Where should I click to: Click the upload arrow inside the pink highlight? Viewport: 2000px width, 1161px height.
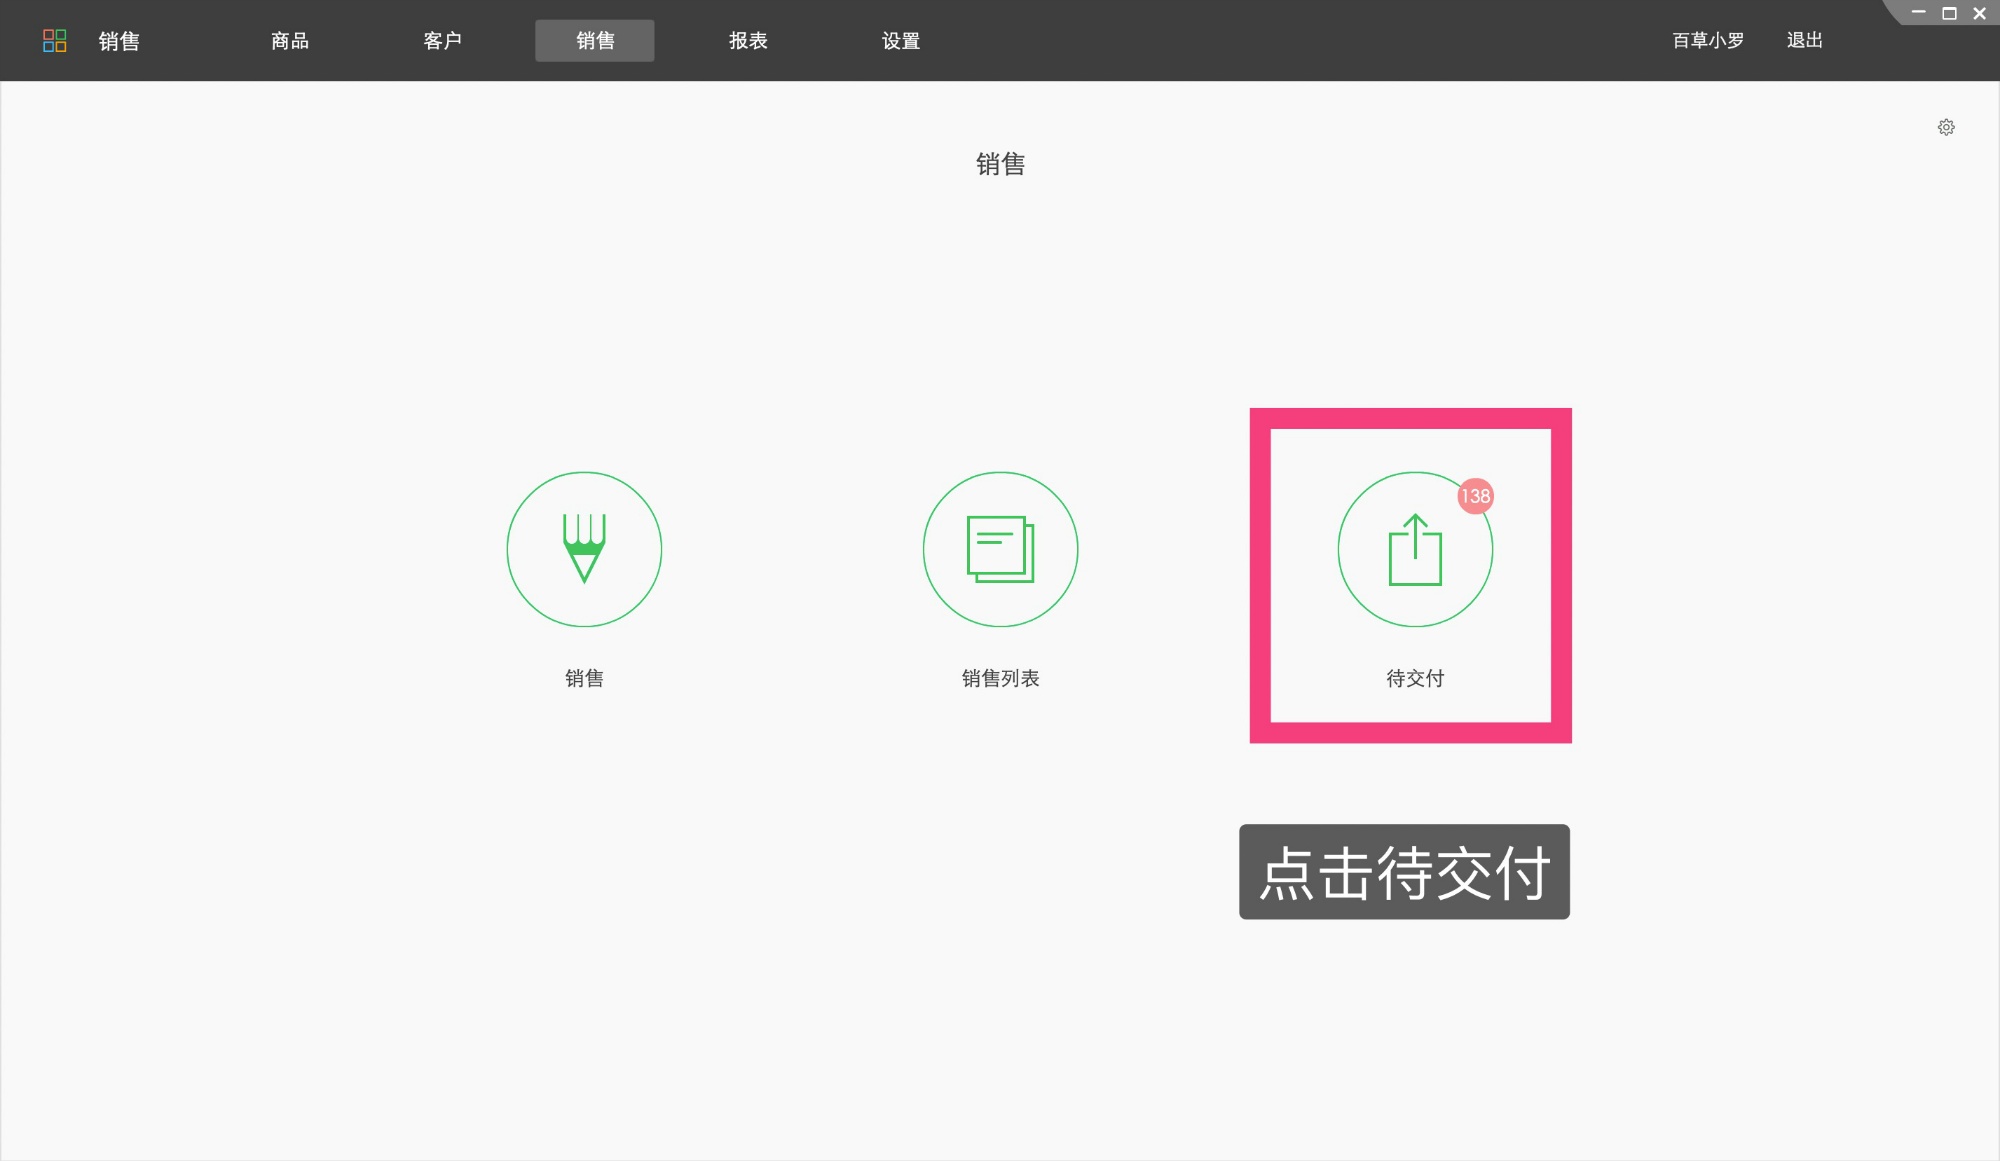(x=1415, y=549)
